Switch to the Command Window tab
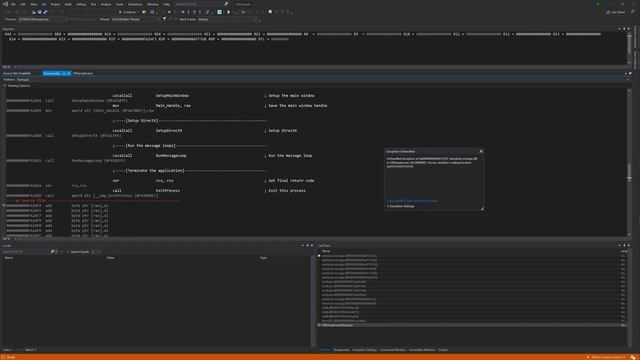The image size is (640, 360). [393, 350]
